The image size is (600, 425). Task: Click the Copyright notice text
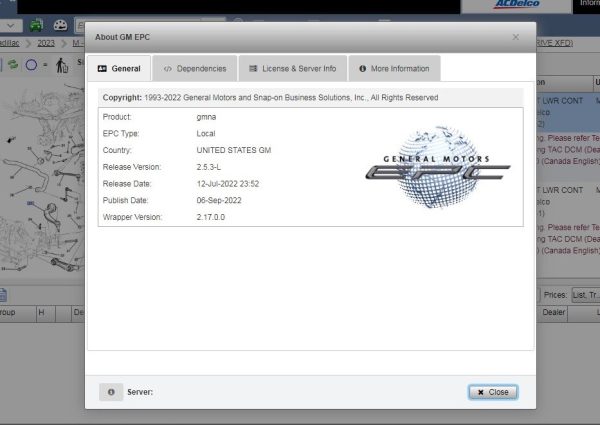(x=270, y=98)
